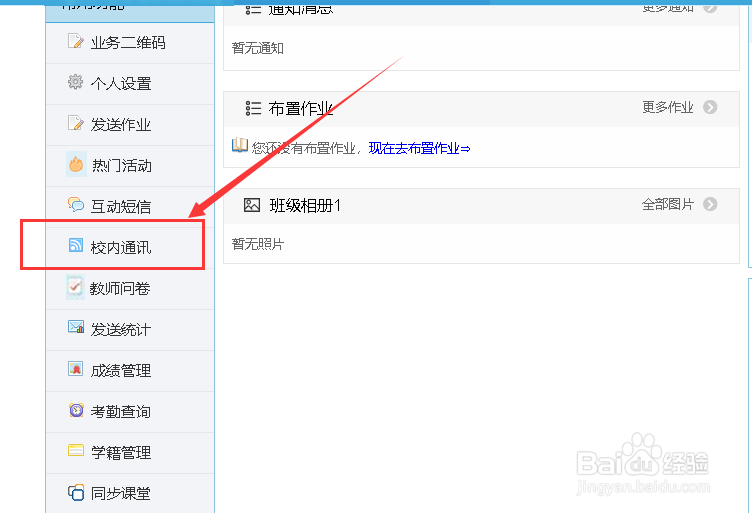Go to 考勤查询 in the sidebar
This screenshot has width=752, height=513.
point(130,412)
